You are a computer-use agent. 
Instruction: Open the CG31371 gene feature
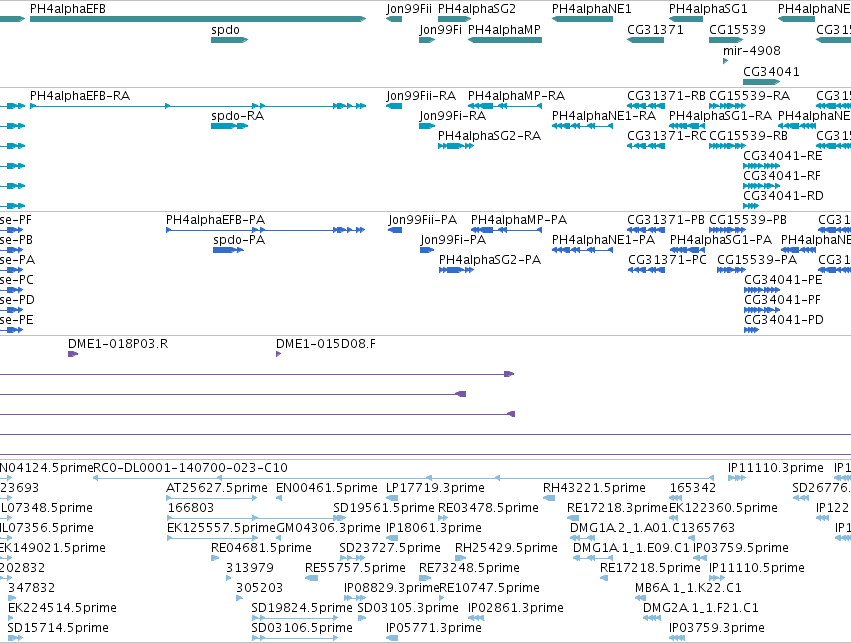(645, 40)
